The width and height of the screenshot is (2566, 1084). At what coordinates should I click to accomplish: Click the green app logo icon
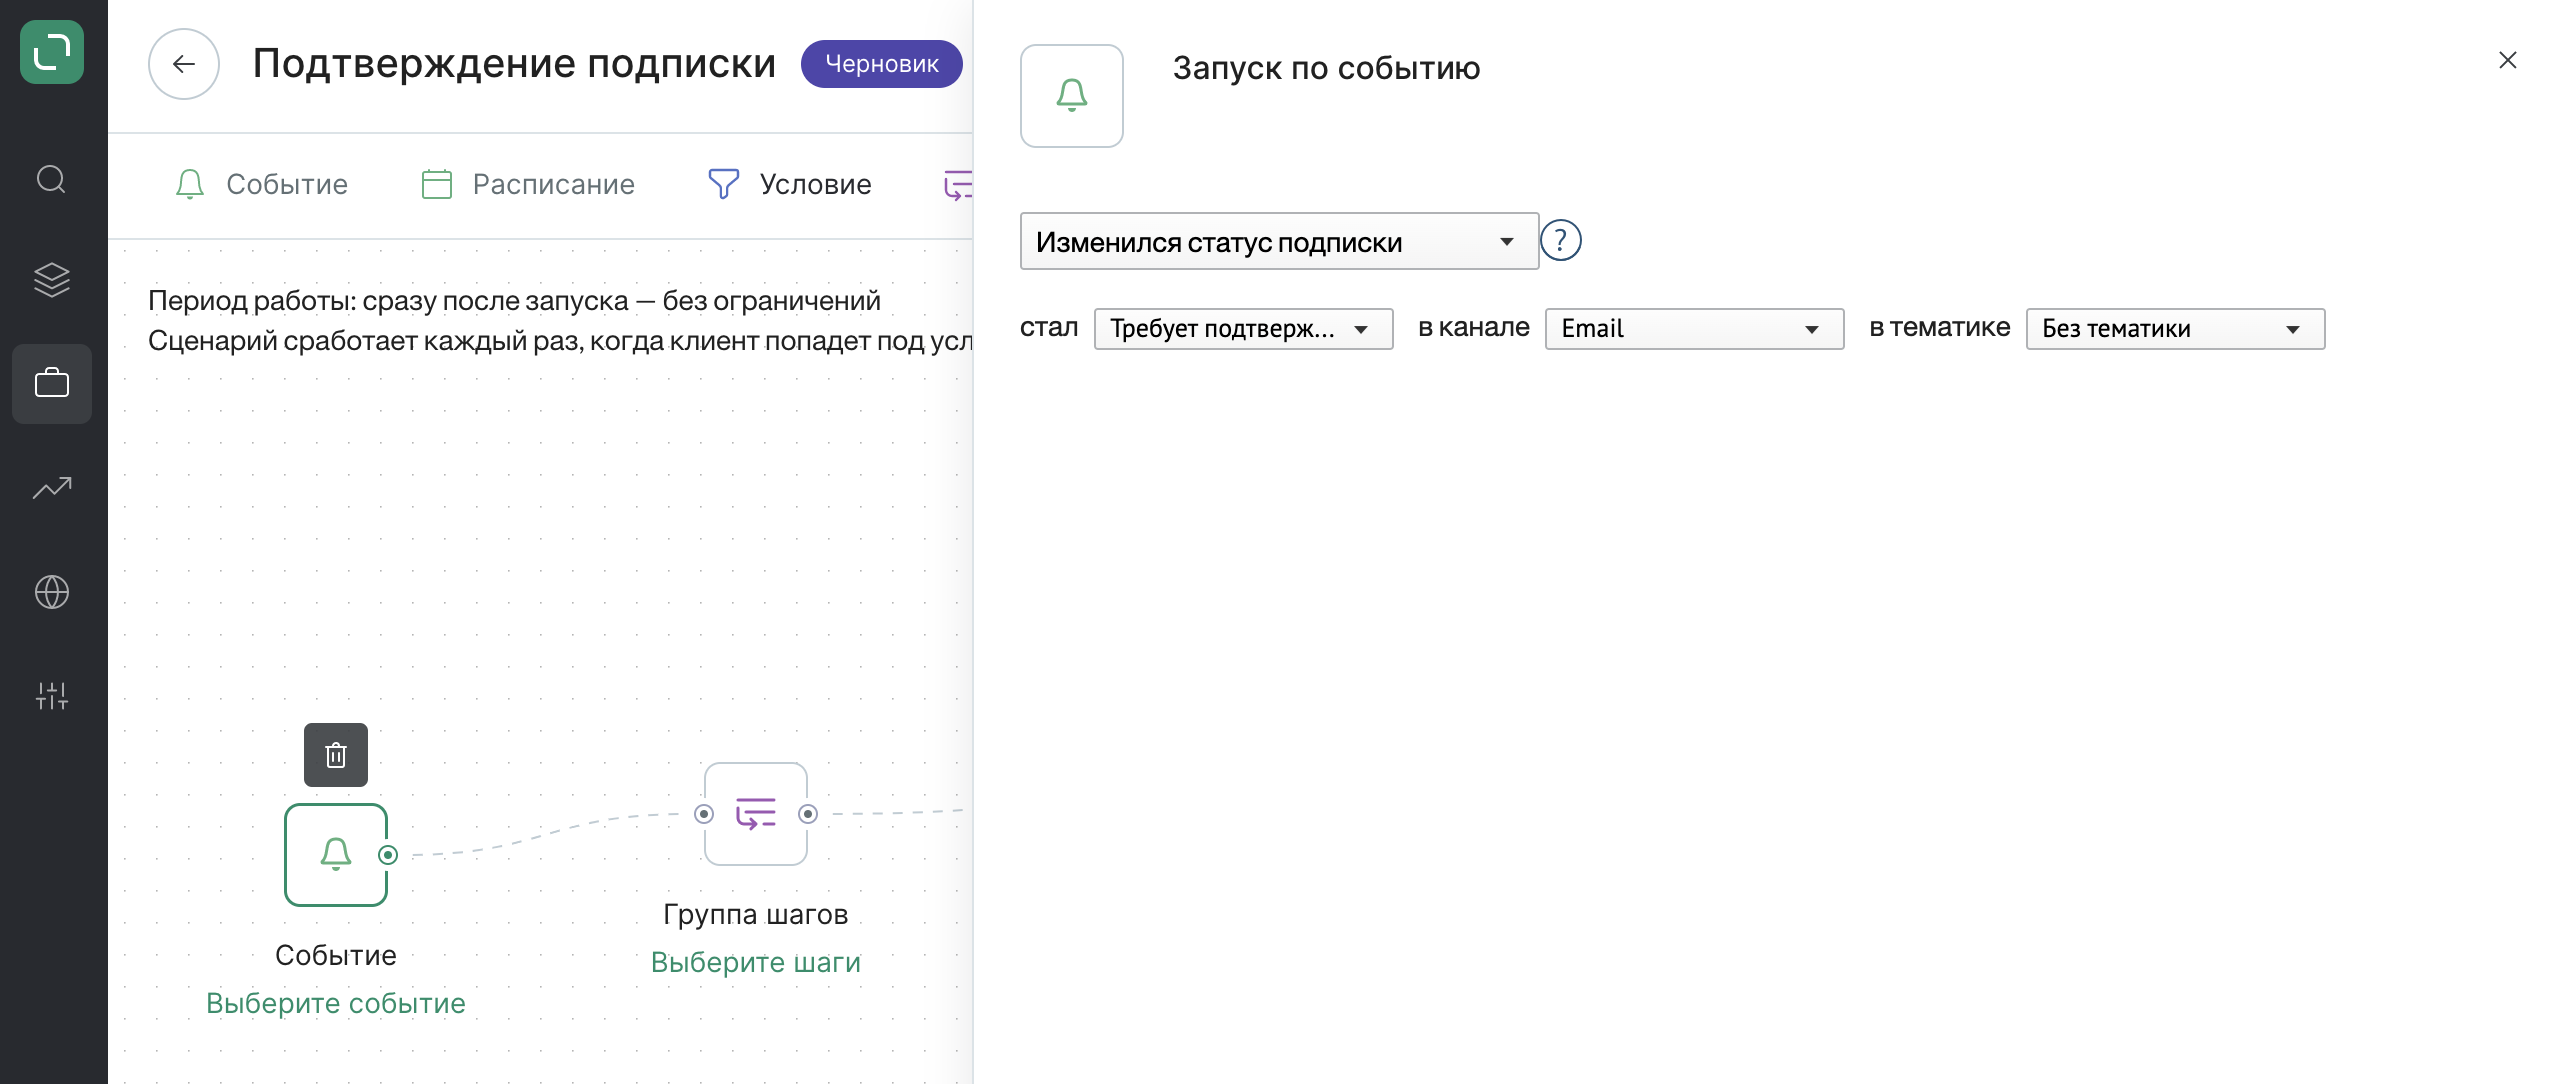[x=52, y=52]
